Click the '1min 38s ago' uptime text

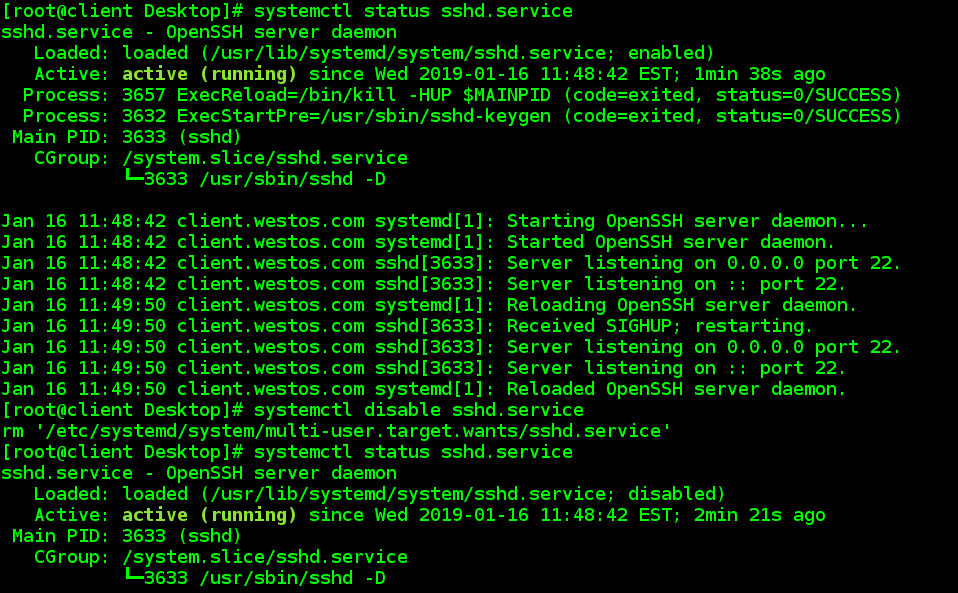click(x=759, y=75)
